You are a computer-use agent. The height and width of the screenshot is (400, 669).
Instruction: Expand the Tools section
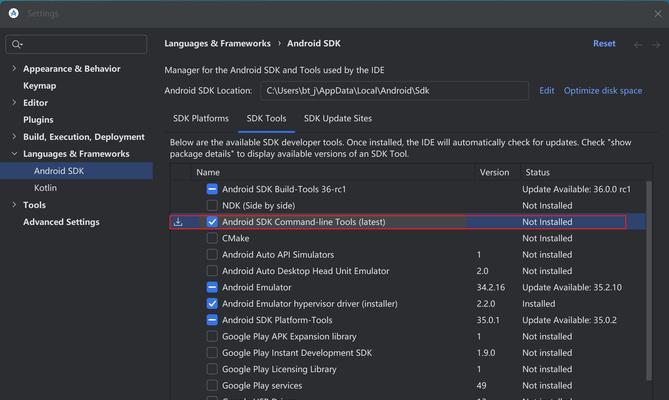click(x=14, y=205)
